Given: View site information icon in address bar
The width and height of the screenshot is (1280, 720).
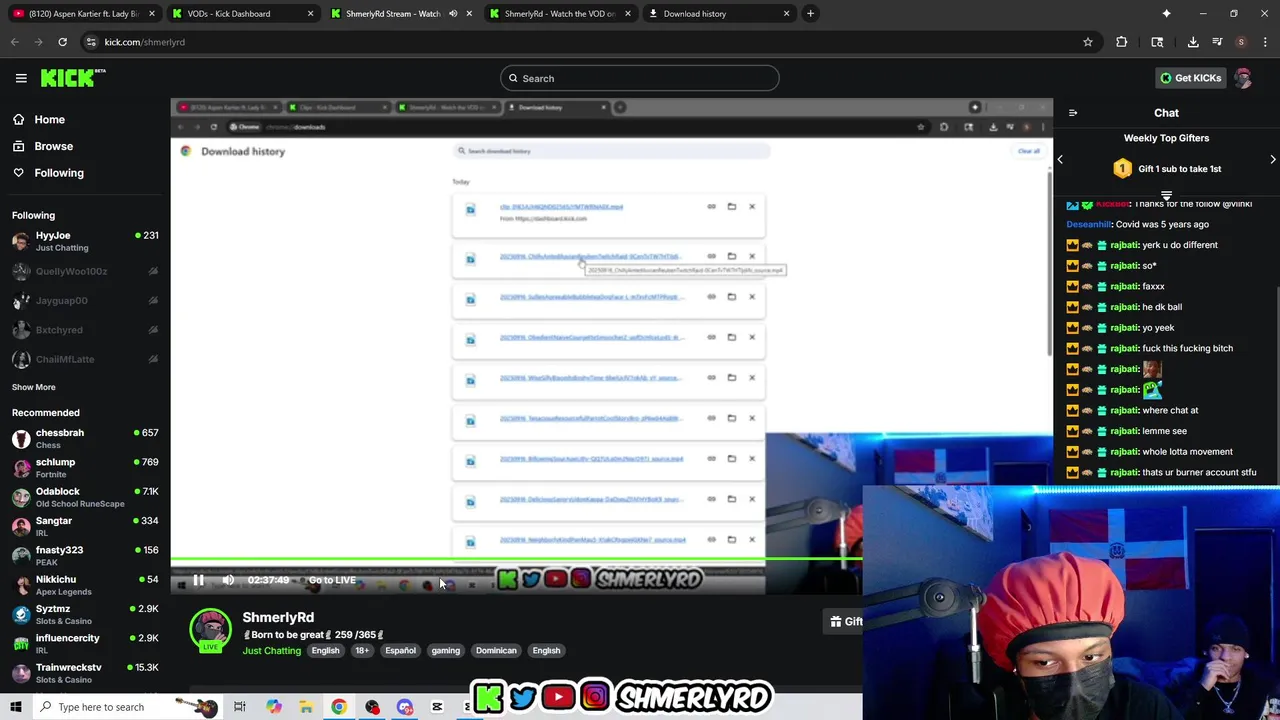Looking at the screenshot, I should pyautogui.click(x=91, y=42).
